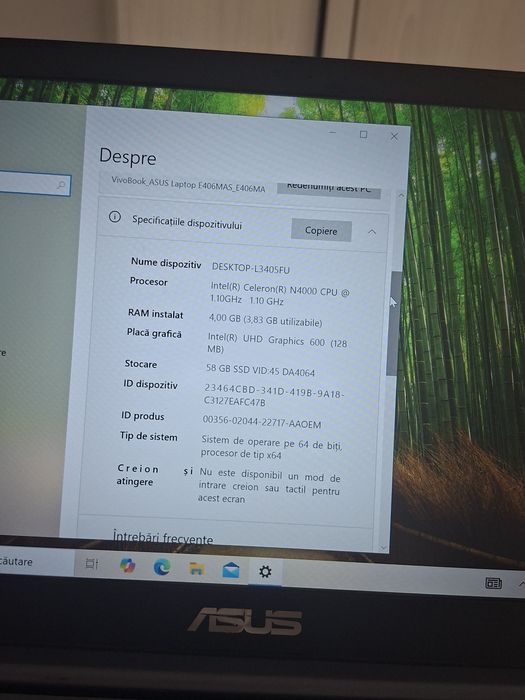Launch Microsoft Edge from the taskbar

pyautogui.click(x=162, y=567)
